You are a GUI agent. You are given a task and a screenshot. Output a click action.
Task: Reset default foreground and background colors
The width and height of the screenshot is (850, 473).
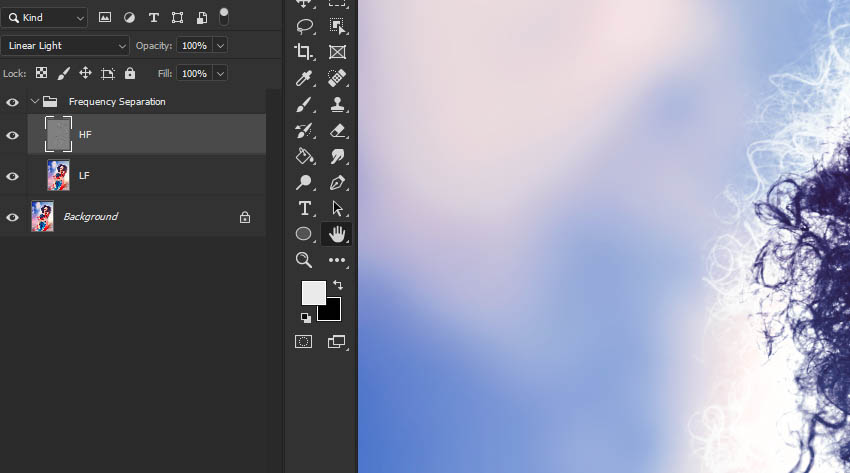pos(306,318)
